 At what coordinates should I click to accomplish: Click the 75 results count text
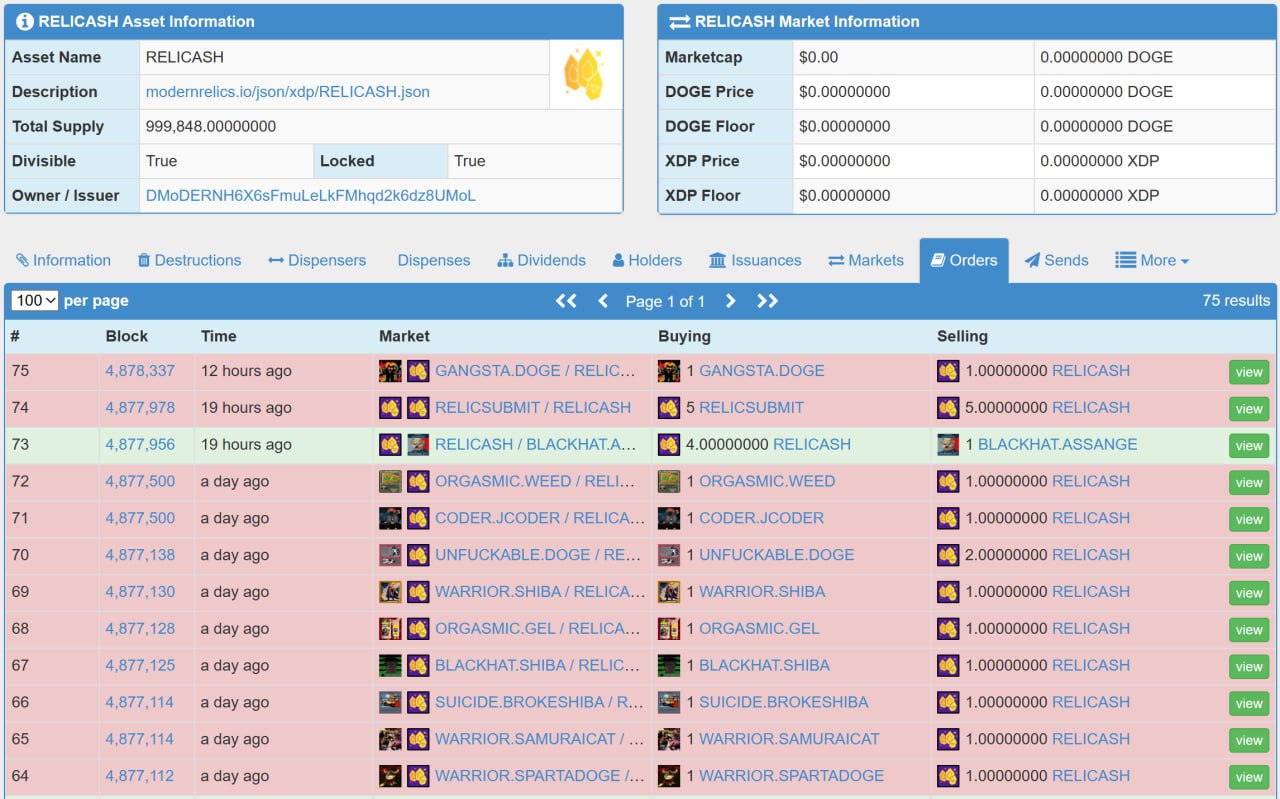click(x=1236, y=301)
